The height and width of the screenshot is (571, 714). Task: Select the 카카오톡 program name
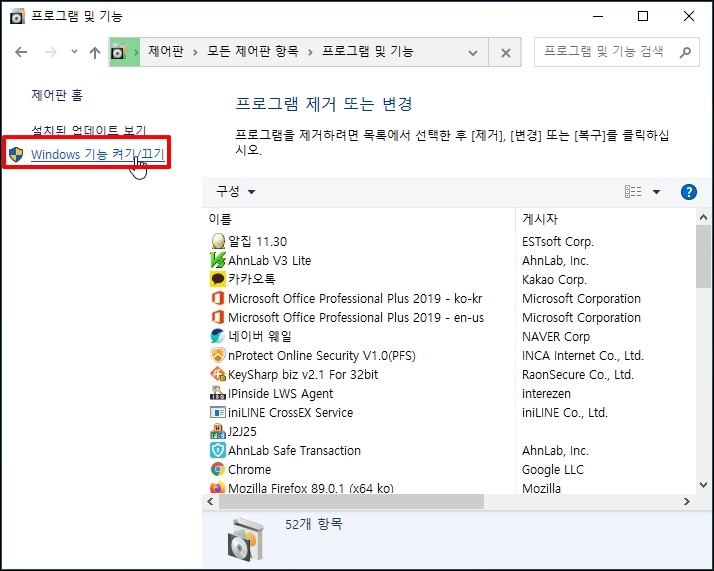(x=252, y=279)
